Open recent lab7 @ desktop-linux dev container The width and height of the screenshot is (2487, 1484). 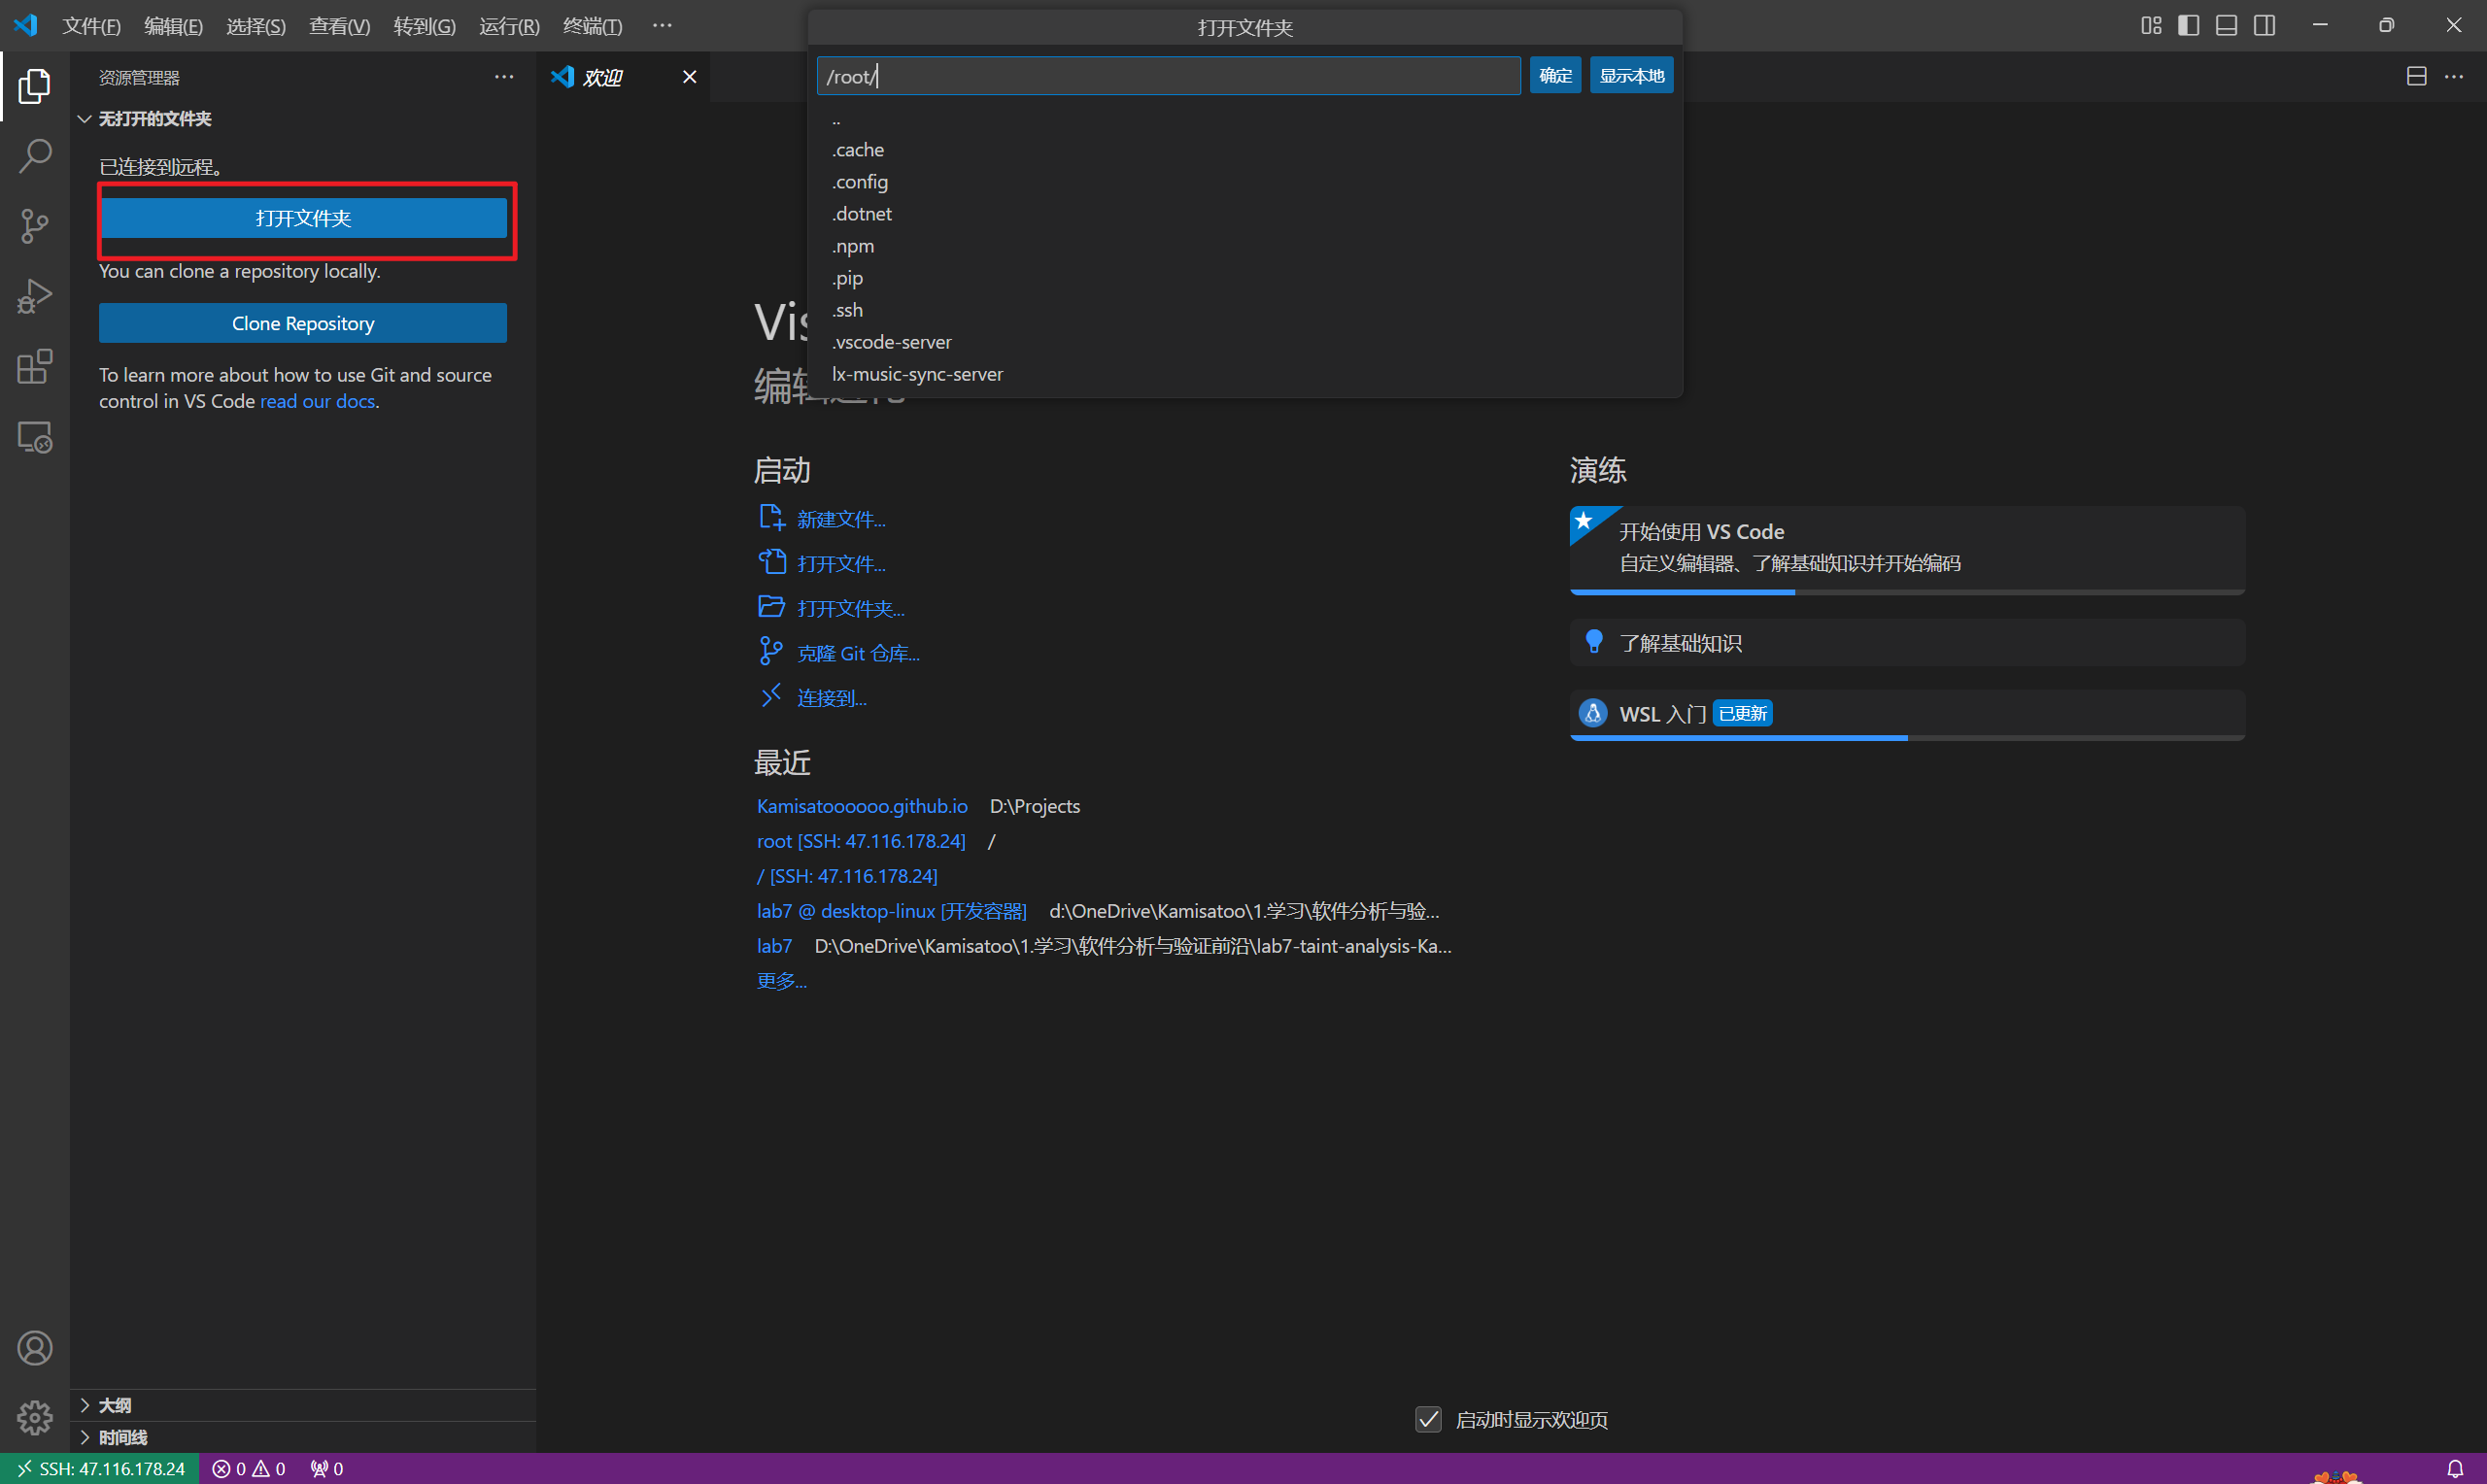point(891,911)
